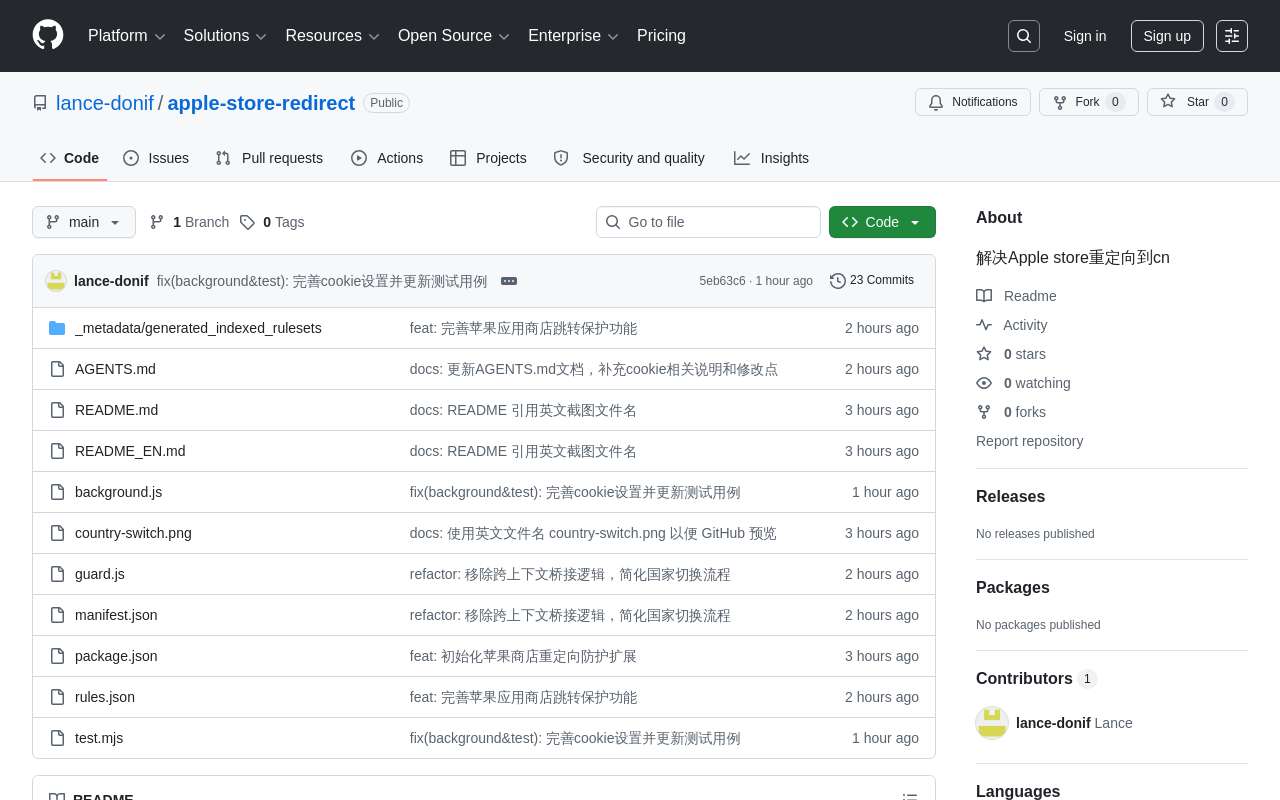Click file icon of test.mjs
Screen dimensions: 1280x800
[57, 738]
